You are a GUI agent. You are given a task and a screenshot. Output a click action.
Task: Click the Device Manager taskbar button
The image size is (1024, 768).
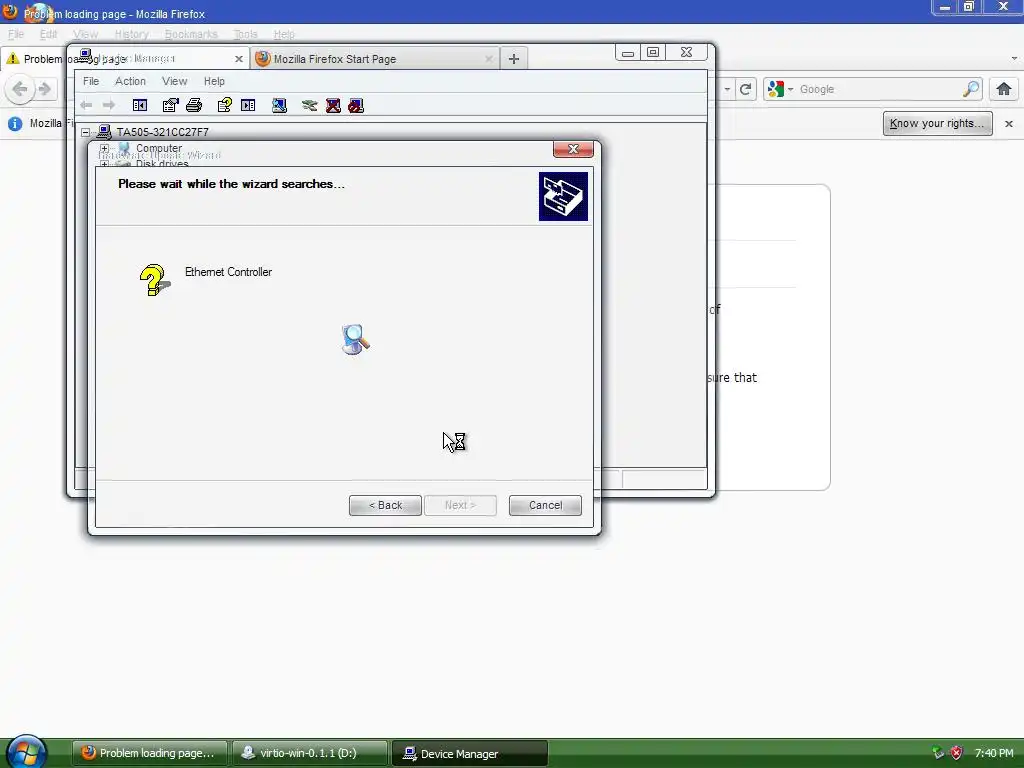(470, 753)
